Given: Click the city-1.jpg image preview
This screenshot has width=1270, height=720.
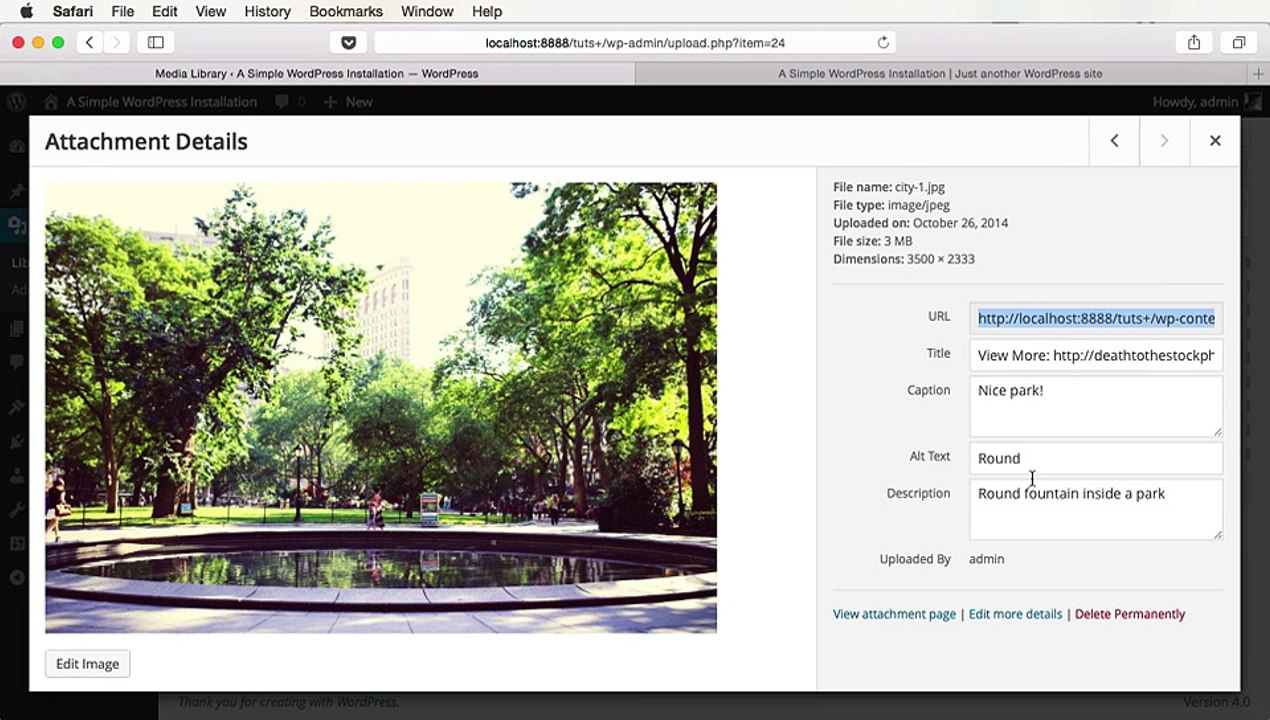Looking at the screenshot, I should pos(381,407).
